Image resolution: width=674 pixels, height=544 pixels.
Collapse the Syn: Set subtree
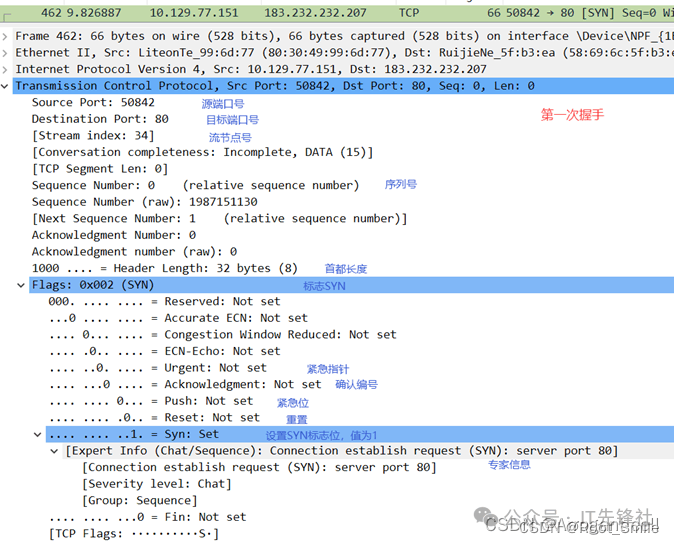pos(38,434)
